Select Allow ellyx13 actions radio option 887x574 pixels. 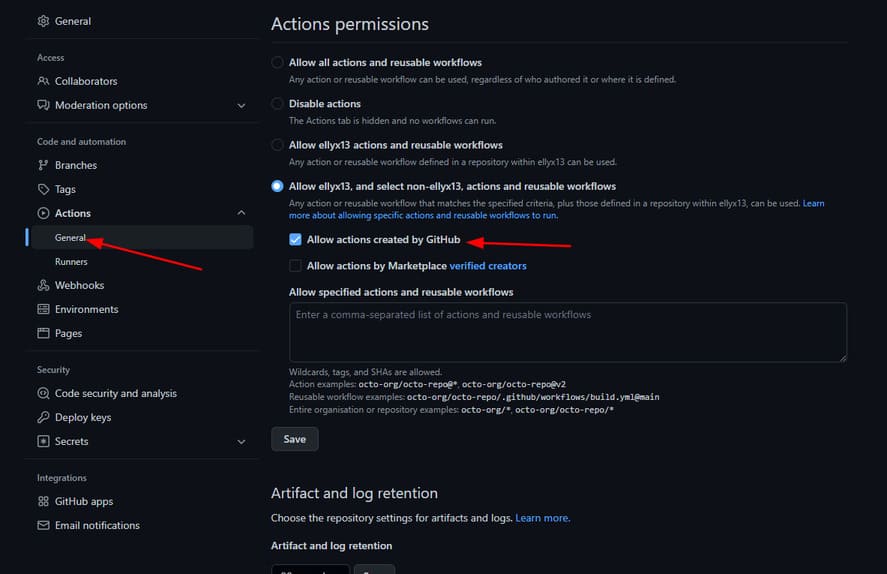pyautogui.click(x=277, y=145)
